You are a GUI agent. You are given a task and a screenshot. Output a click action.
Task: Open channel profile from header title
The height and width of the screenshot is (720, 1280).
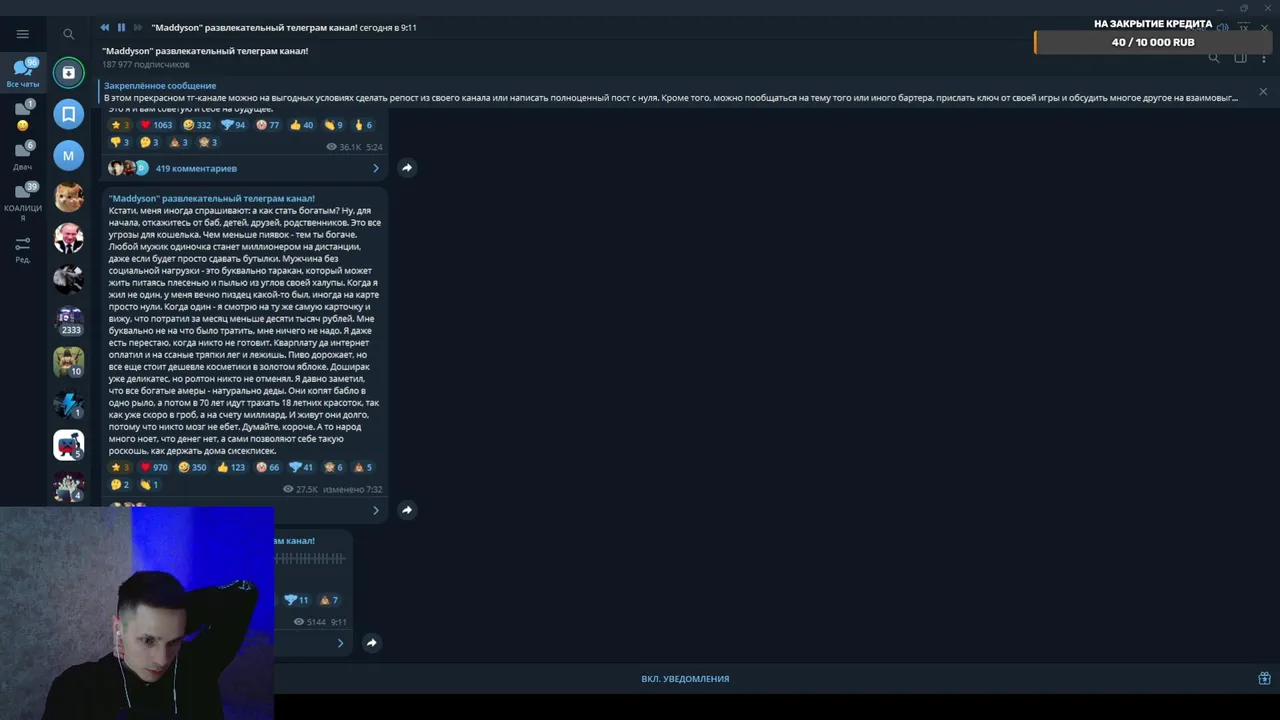[205, 51]
